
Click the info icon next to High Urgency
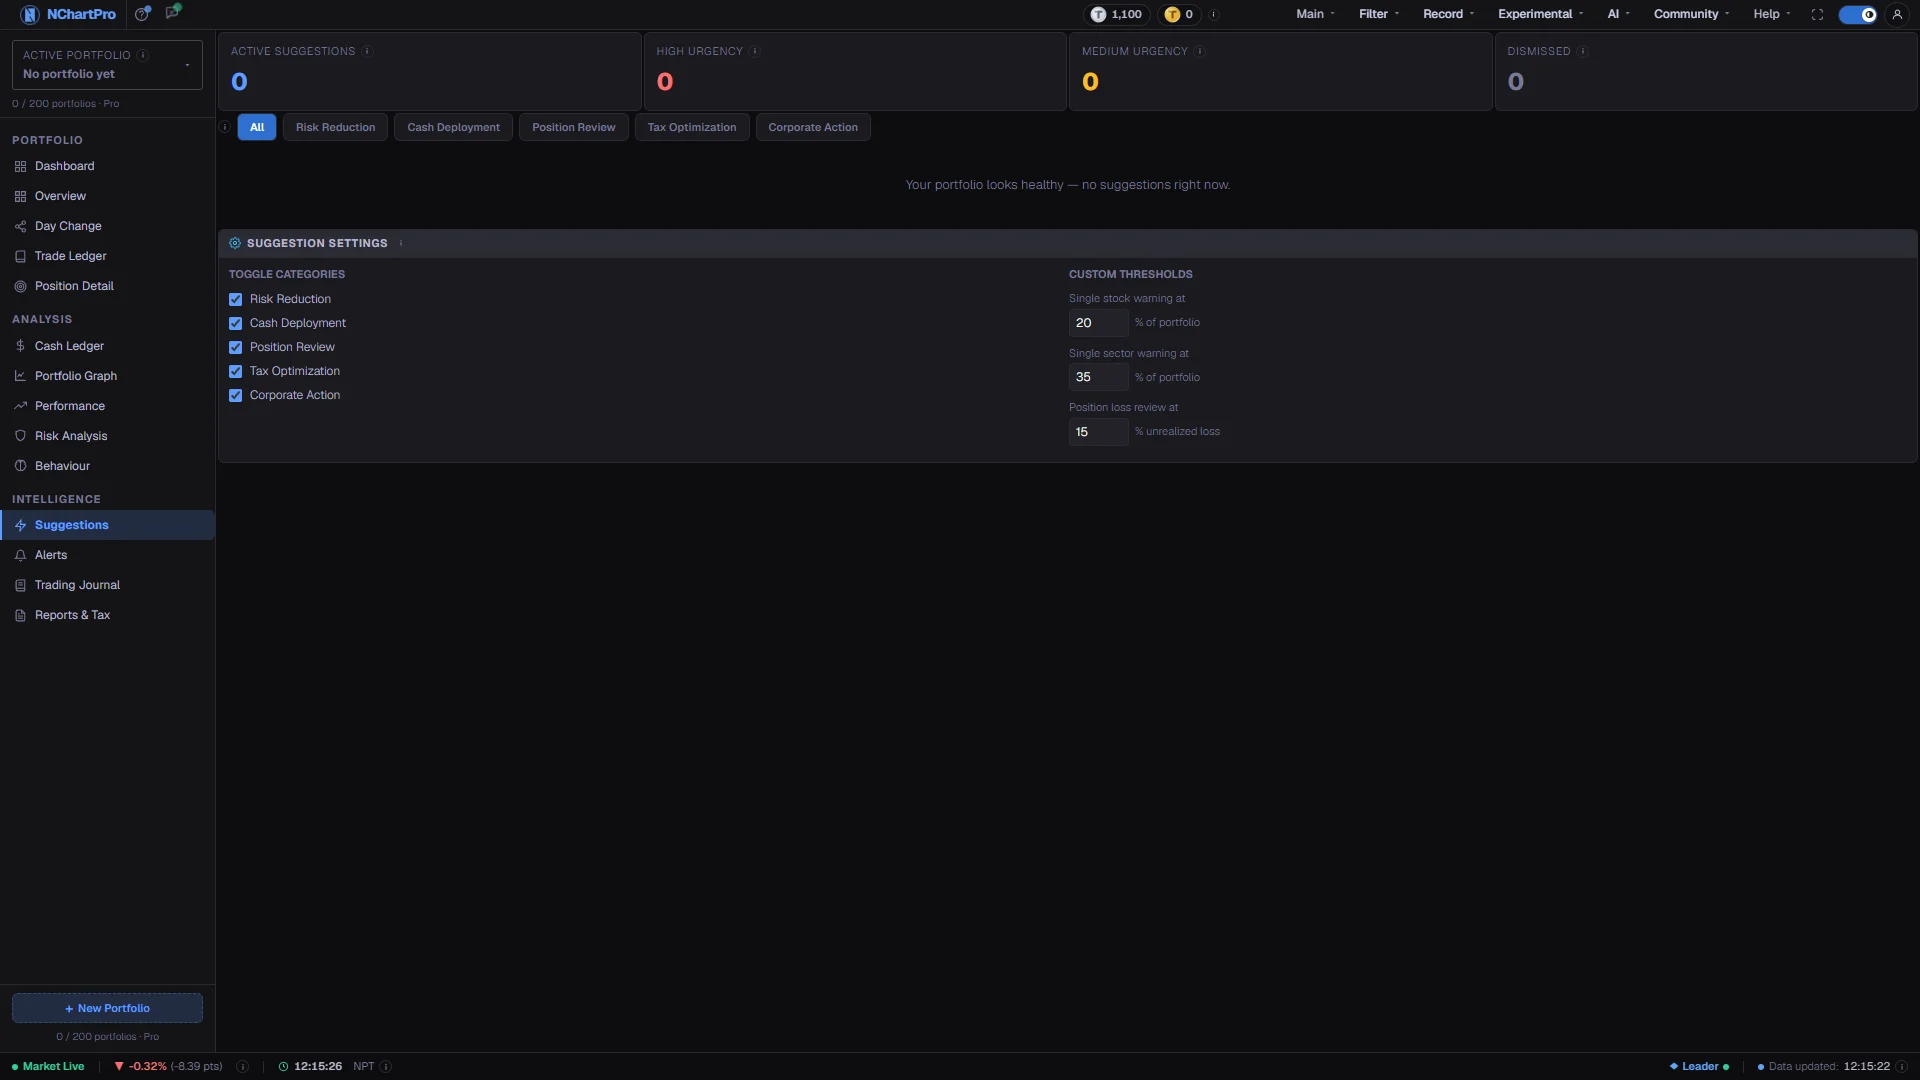pos(755,51)
